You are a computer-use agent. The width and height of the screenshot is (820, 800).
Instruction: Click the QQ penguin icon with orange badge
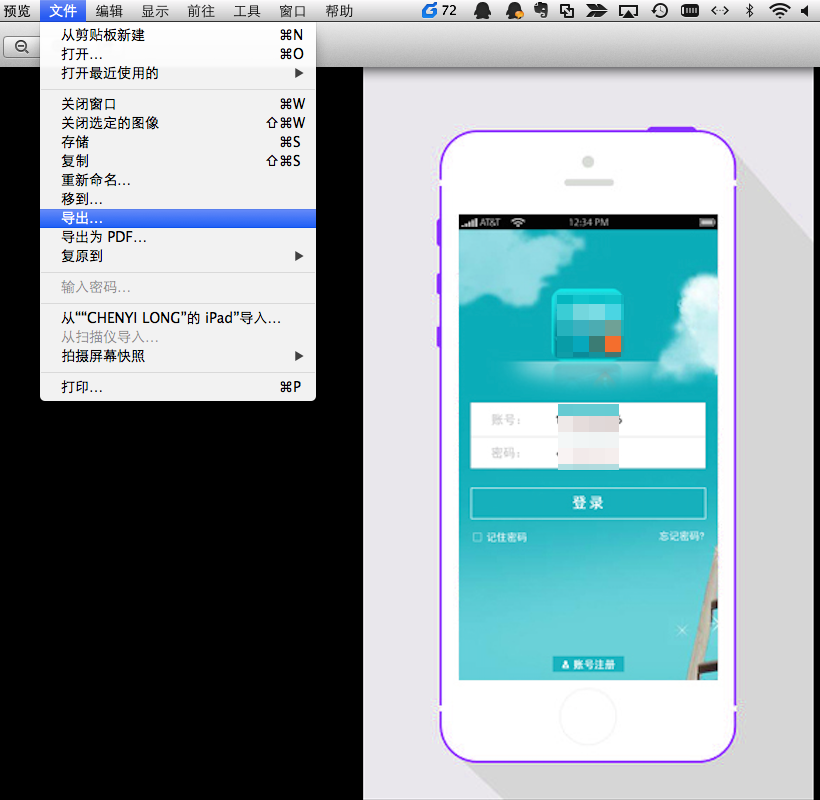pos(515,10)
